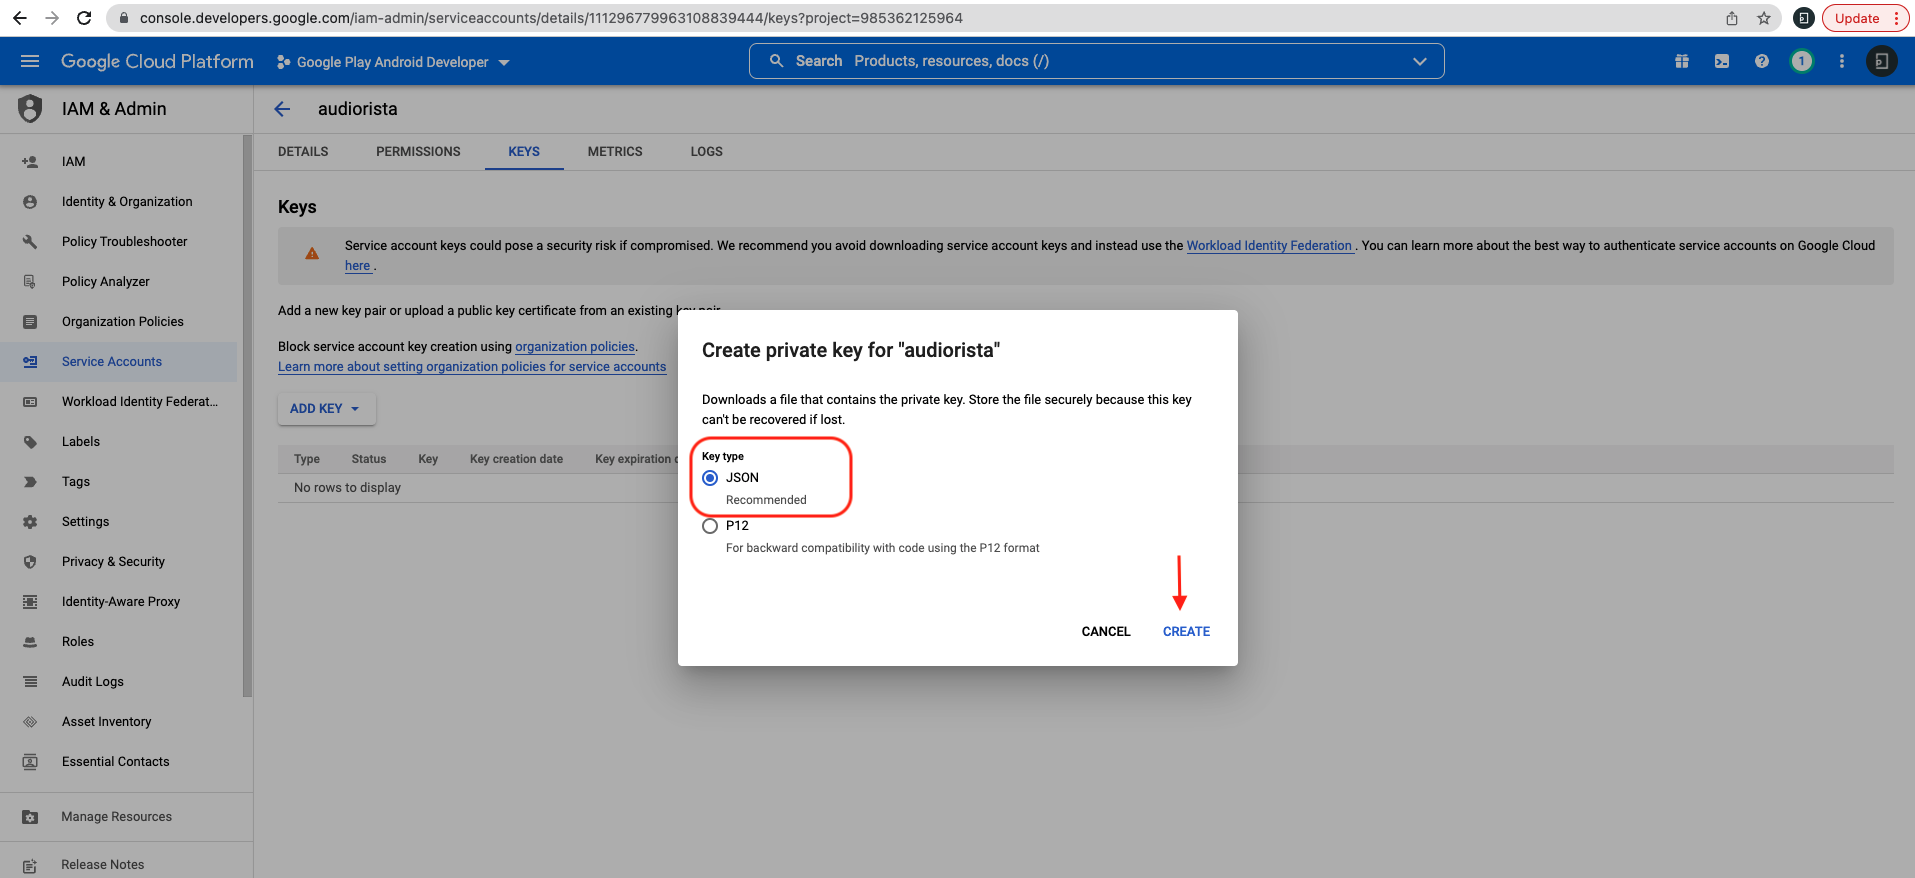Open Identity-Aware Proxy in sidebar

tap(119, 601)
